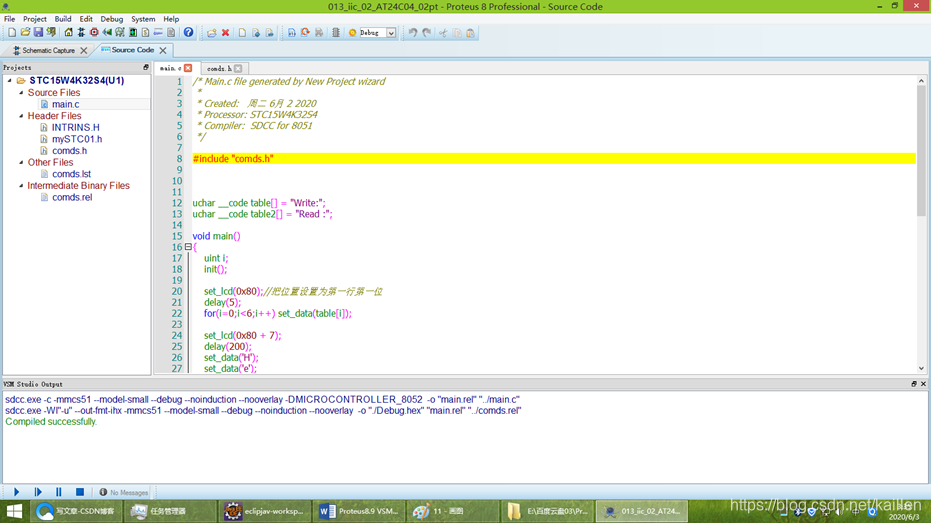931x524 pixels.
Task: Step the simulation forward
Action: click(x=38, y=492)
